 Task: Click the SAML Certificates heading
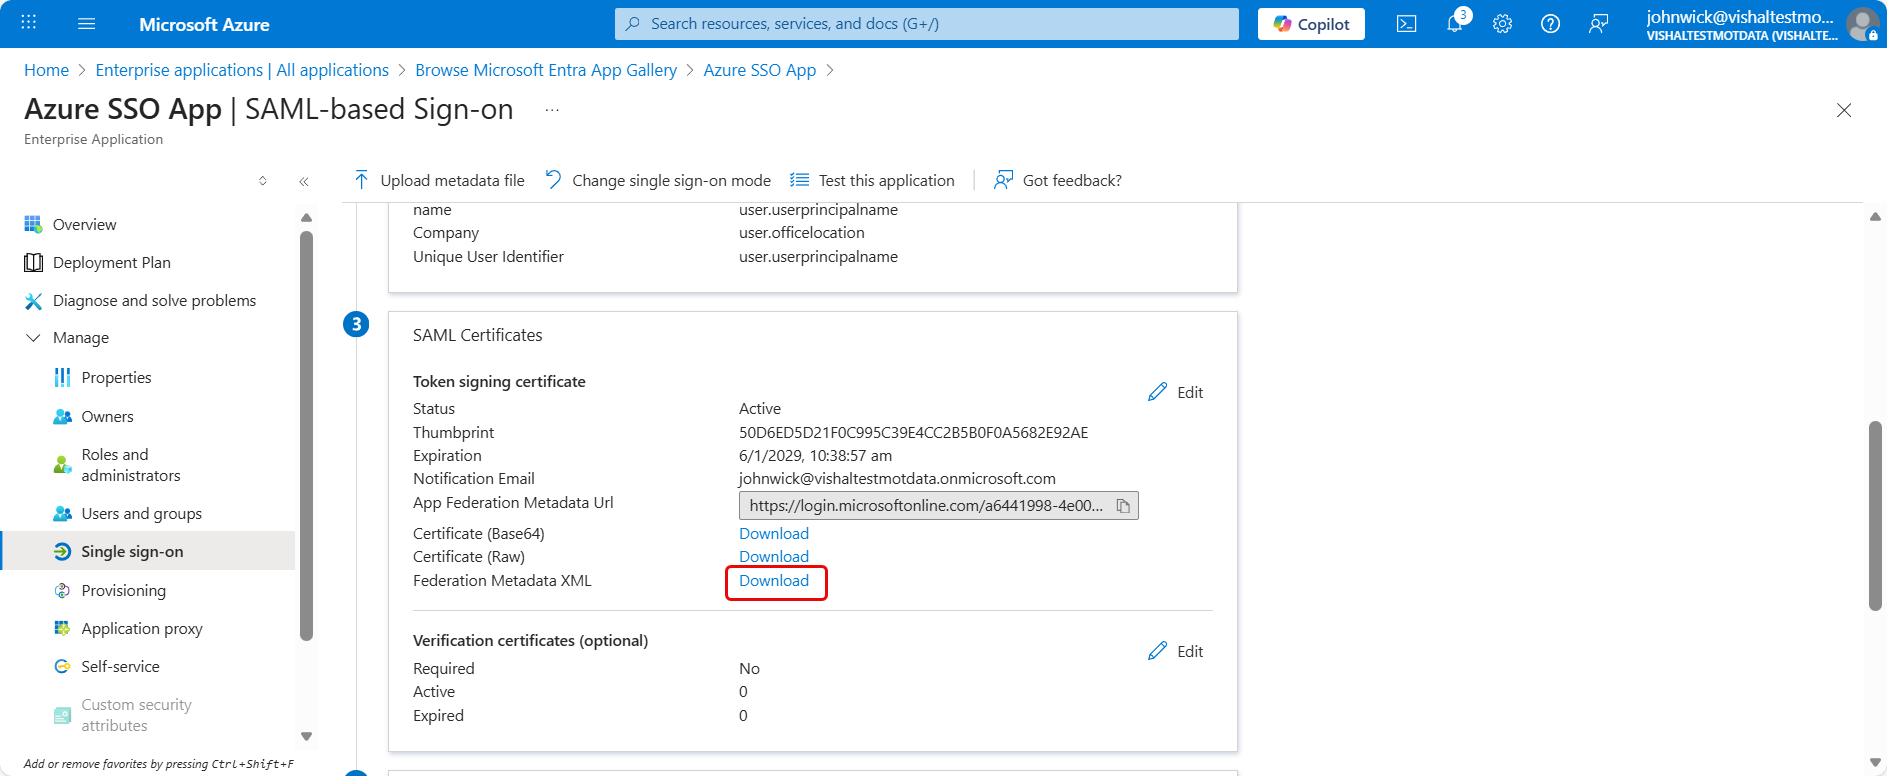[x=478, y=335]
